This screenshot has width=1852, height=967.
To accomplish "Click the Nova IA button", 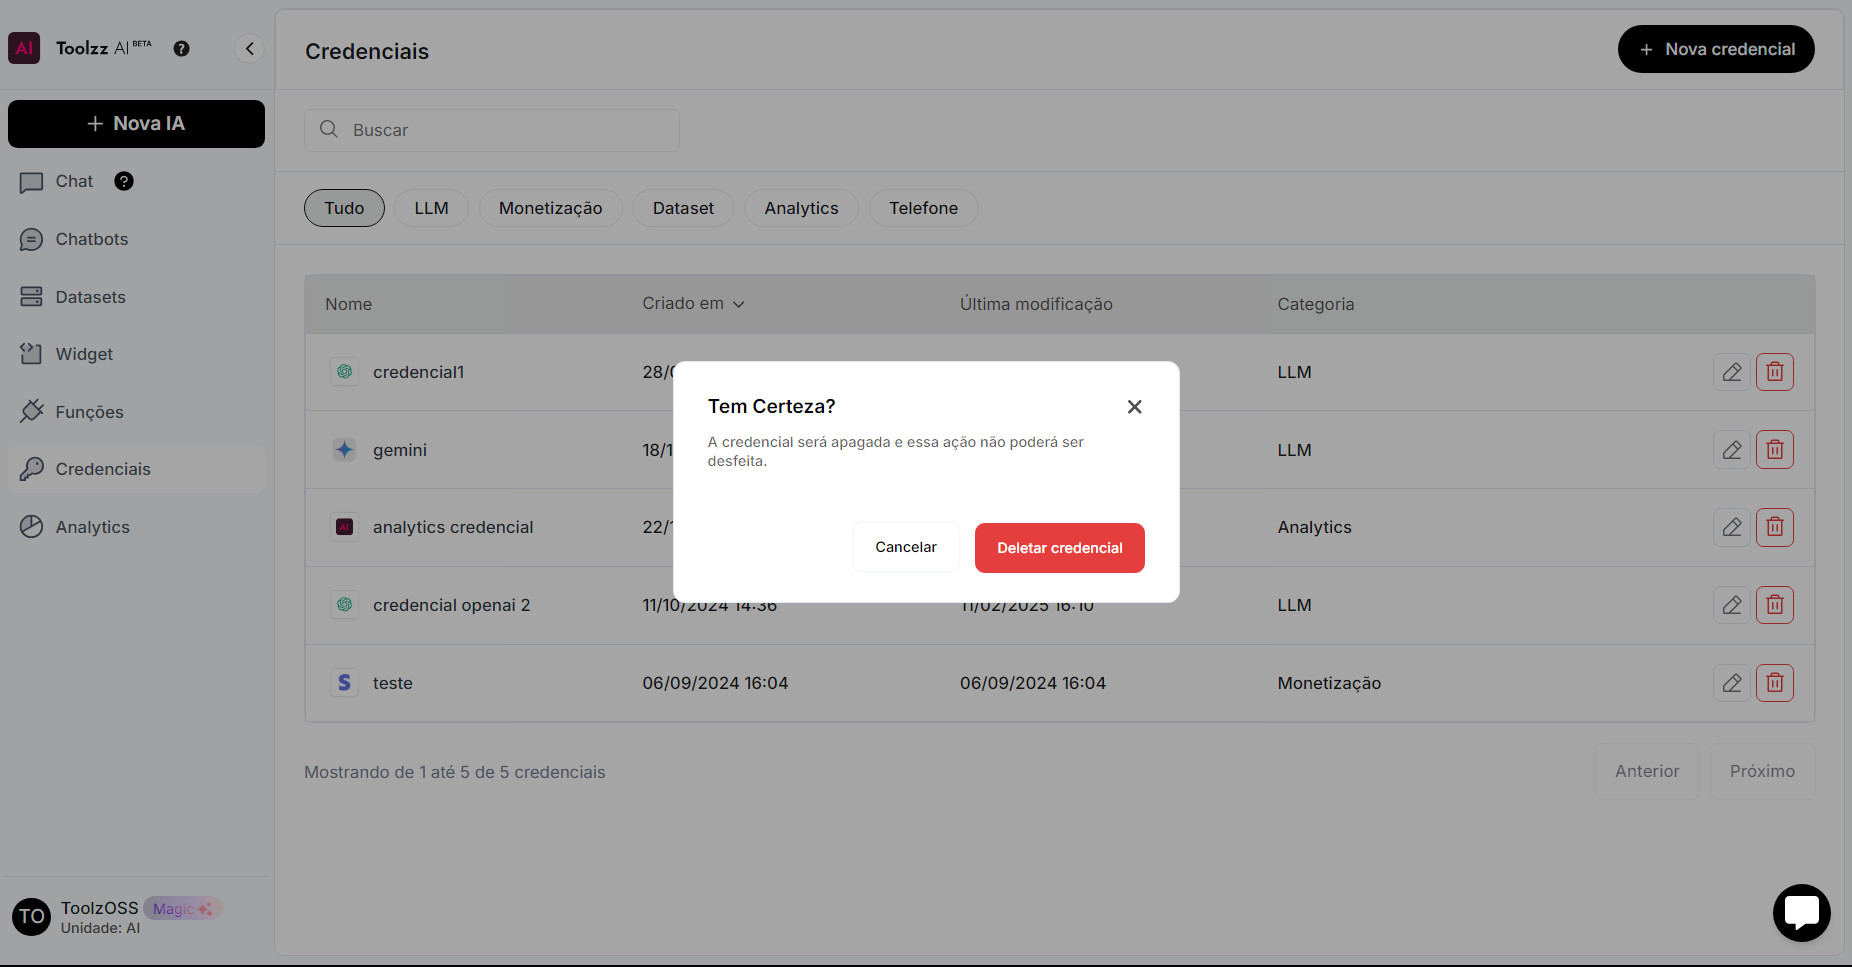I will pyautogui.click(x=136, y=124).
